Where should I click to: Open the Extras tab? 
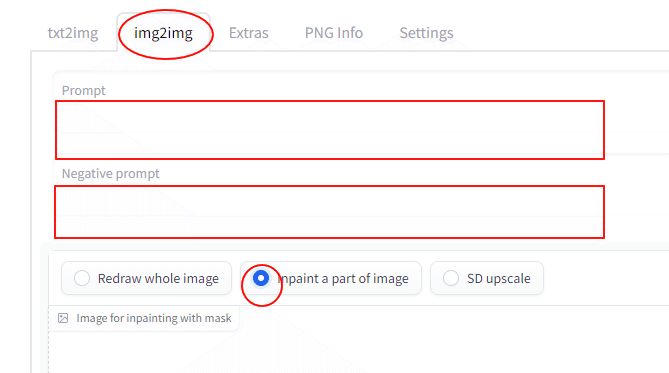coord(248,33)
